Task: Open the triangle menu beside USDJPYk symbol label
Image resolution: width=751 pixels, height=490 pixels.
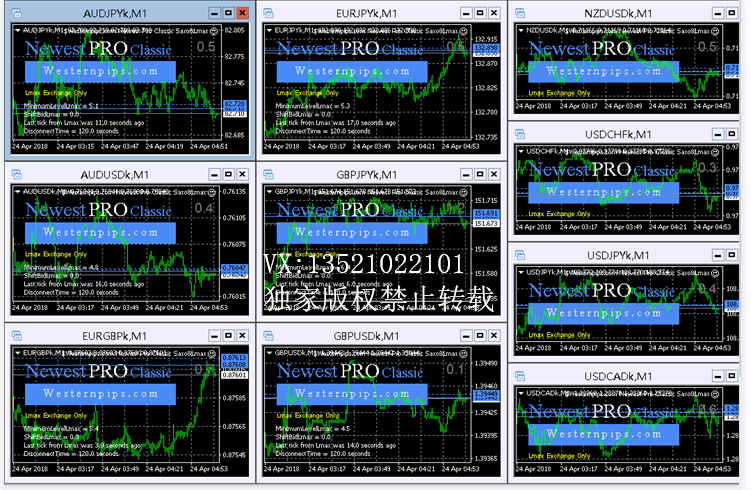Action: [x=521, y=272]
